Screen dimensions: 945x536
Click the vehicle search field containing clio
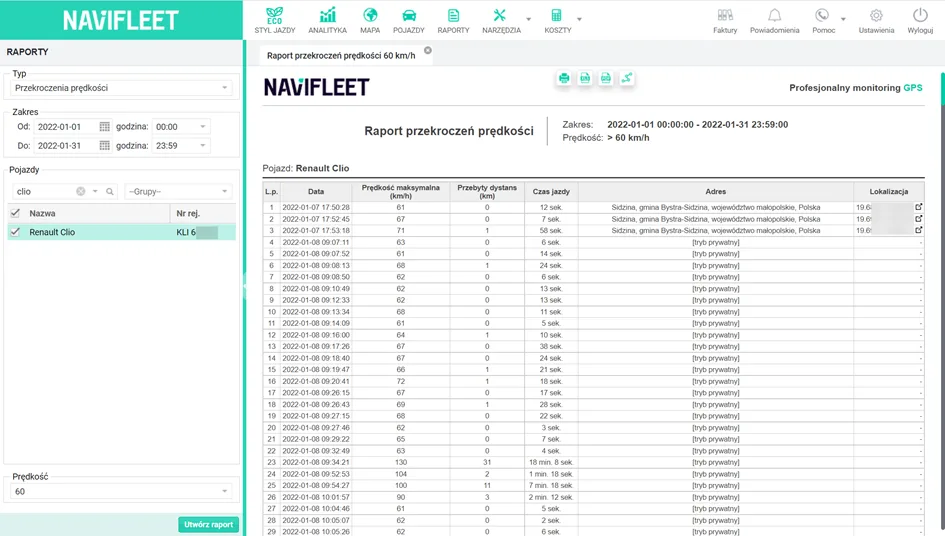click(45, 191)
